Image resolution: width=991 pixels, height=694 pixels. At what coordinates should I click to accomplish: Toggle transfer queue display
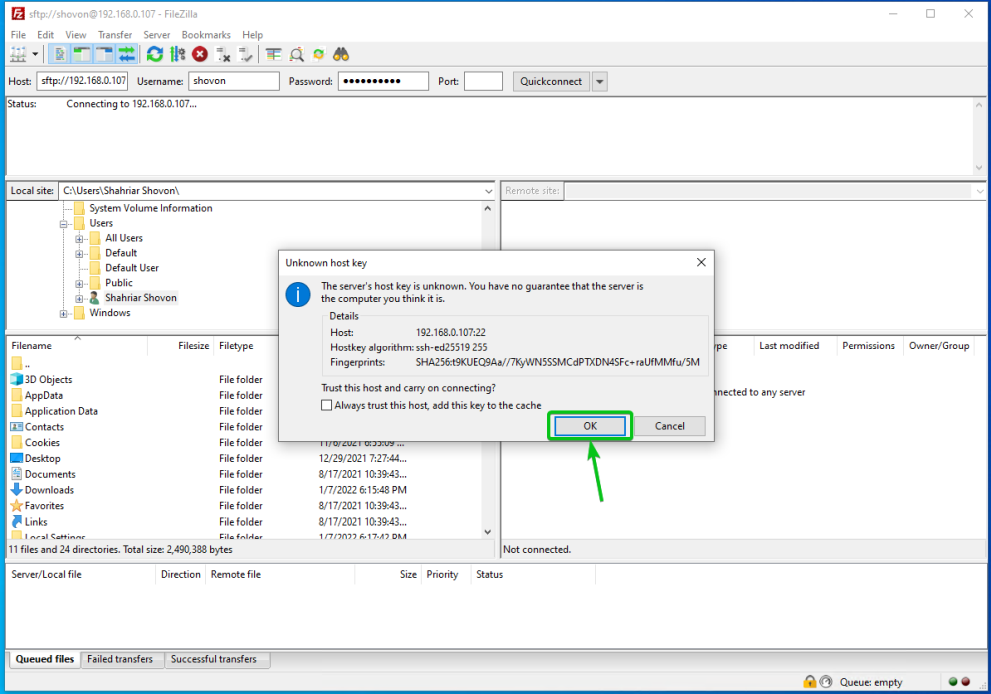[126, 54]
